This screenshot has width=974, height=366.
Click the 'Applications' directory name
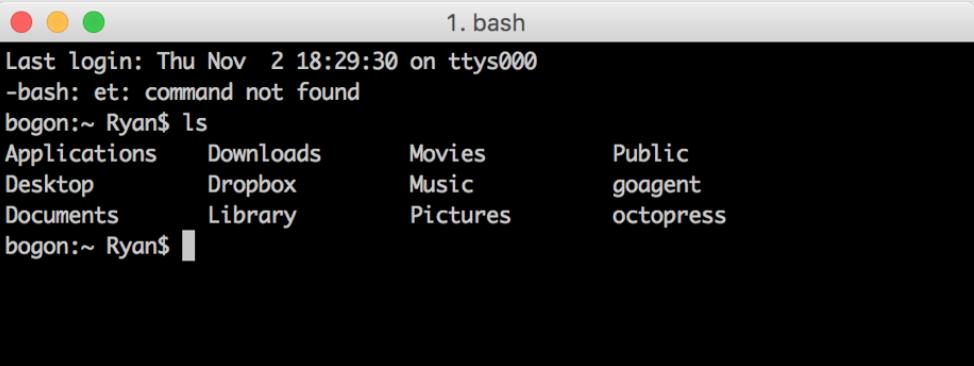(x=81, y=154)
